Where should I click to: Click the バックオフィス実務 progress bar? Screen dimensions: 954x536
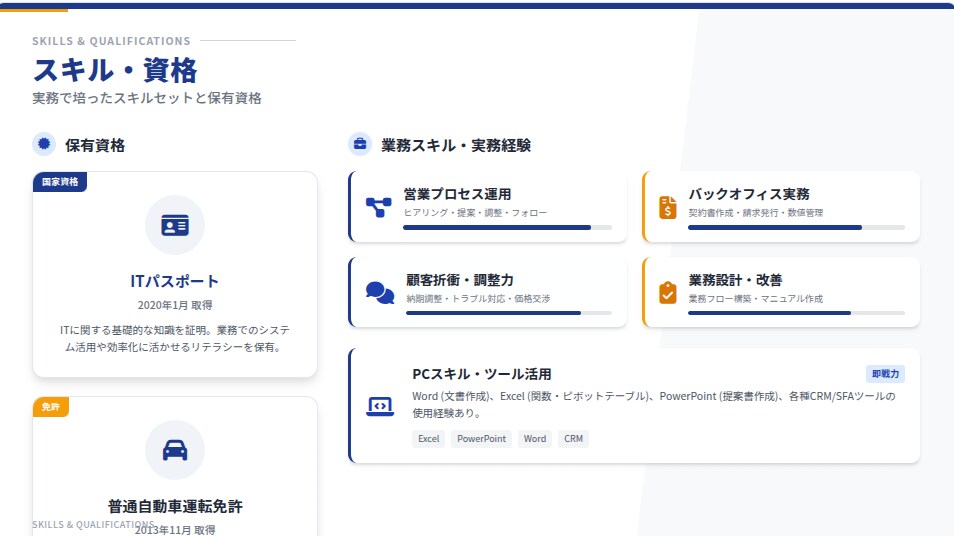click(796, 228)
